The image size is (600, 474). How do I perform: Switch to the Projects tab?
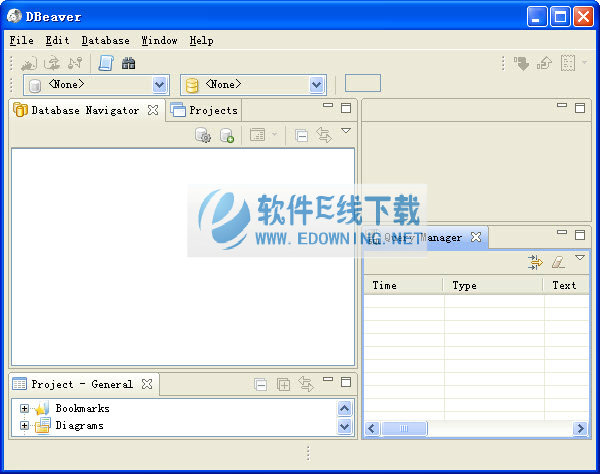[205, 110]
